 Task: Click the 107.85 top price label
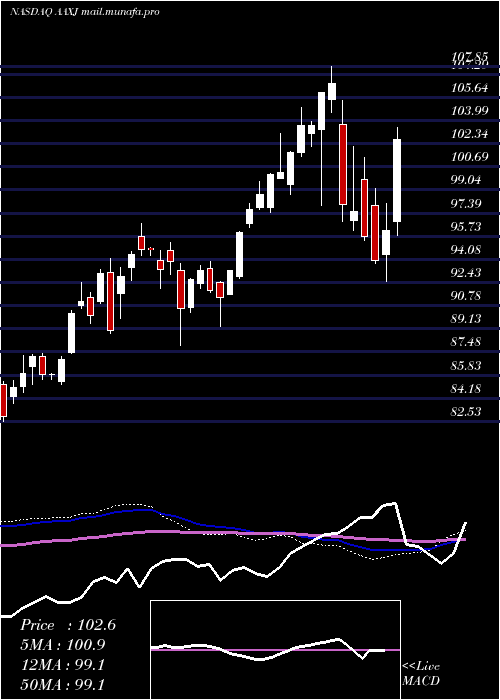pyautogui.click(x=469, y=57)
